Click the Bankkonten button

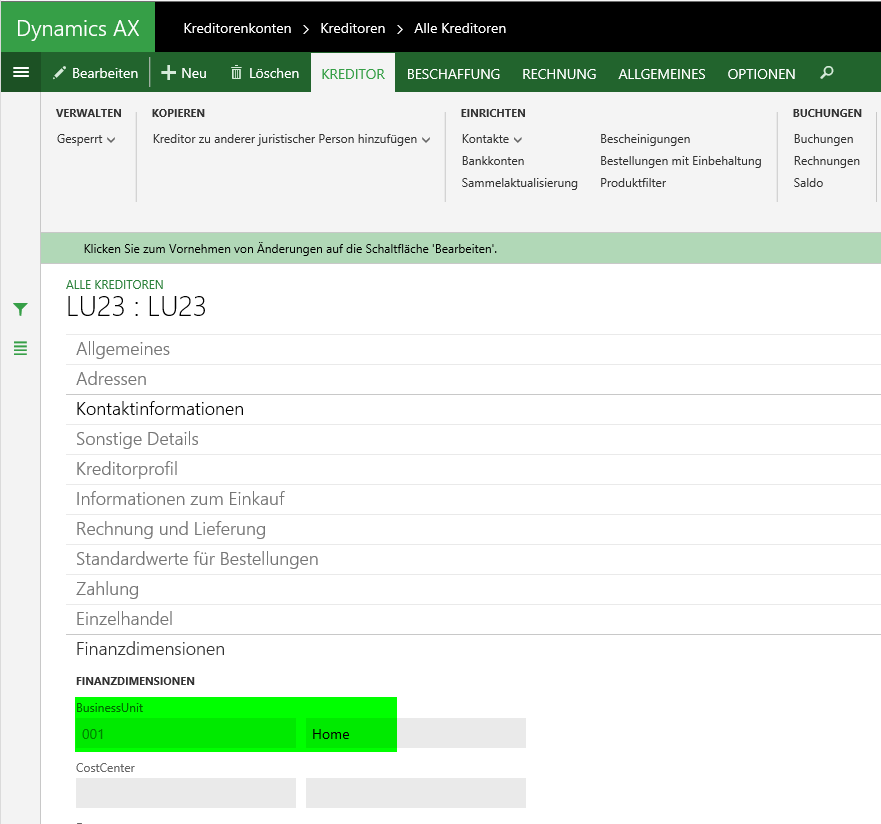(492, 161)
